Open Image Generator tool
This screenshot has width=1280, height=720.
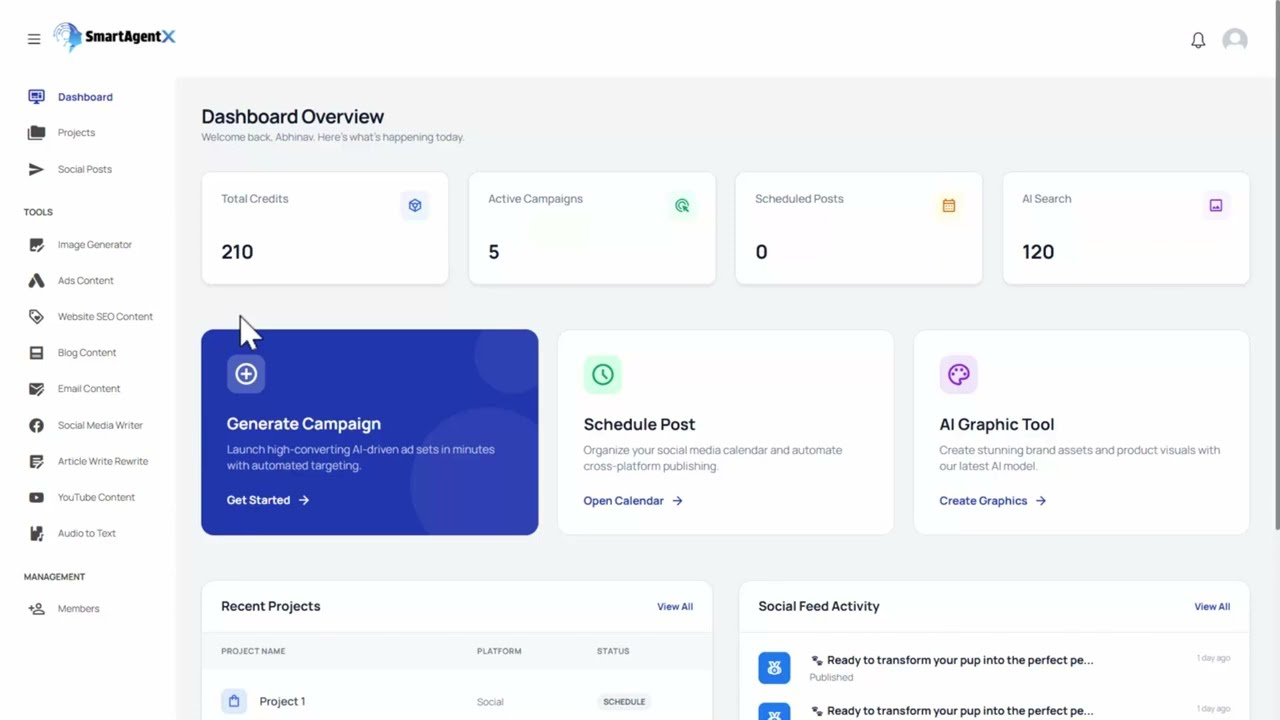[94, 244]
